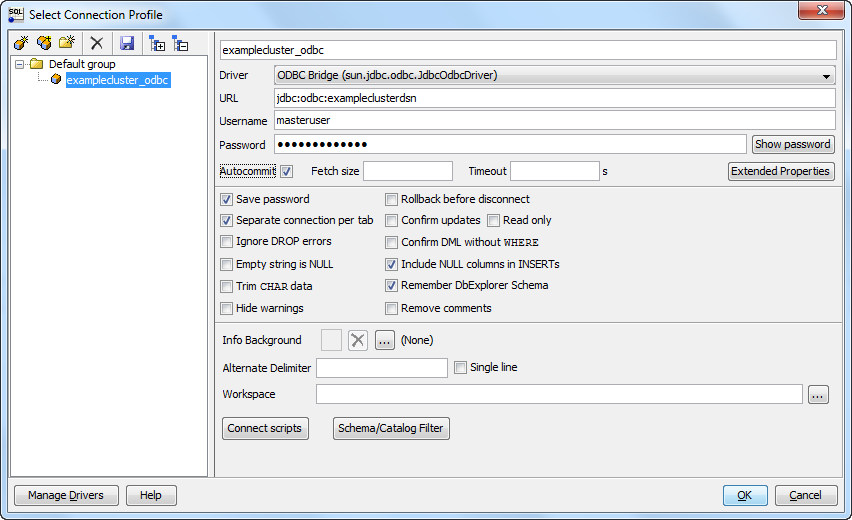Browse for a workspace file
Screen dimensions: 852x520
818,394
